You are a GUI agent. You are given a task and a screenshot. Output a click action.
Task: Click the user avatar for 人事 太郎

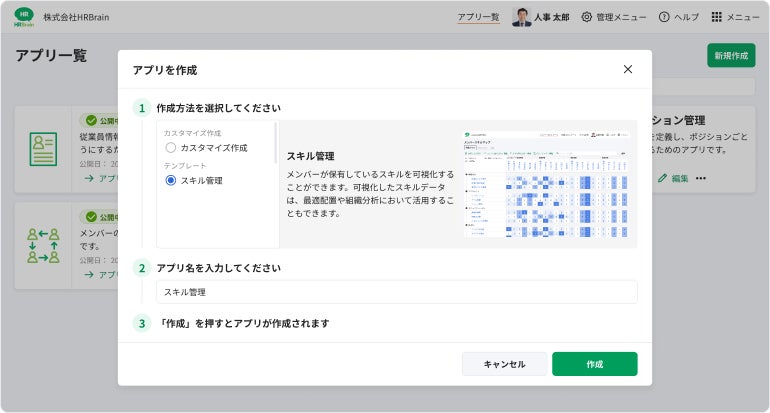pos(522,17)
